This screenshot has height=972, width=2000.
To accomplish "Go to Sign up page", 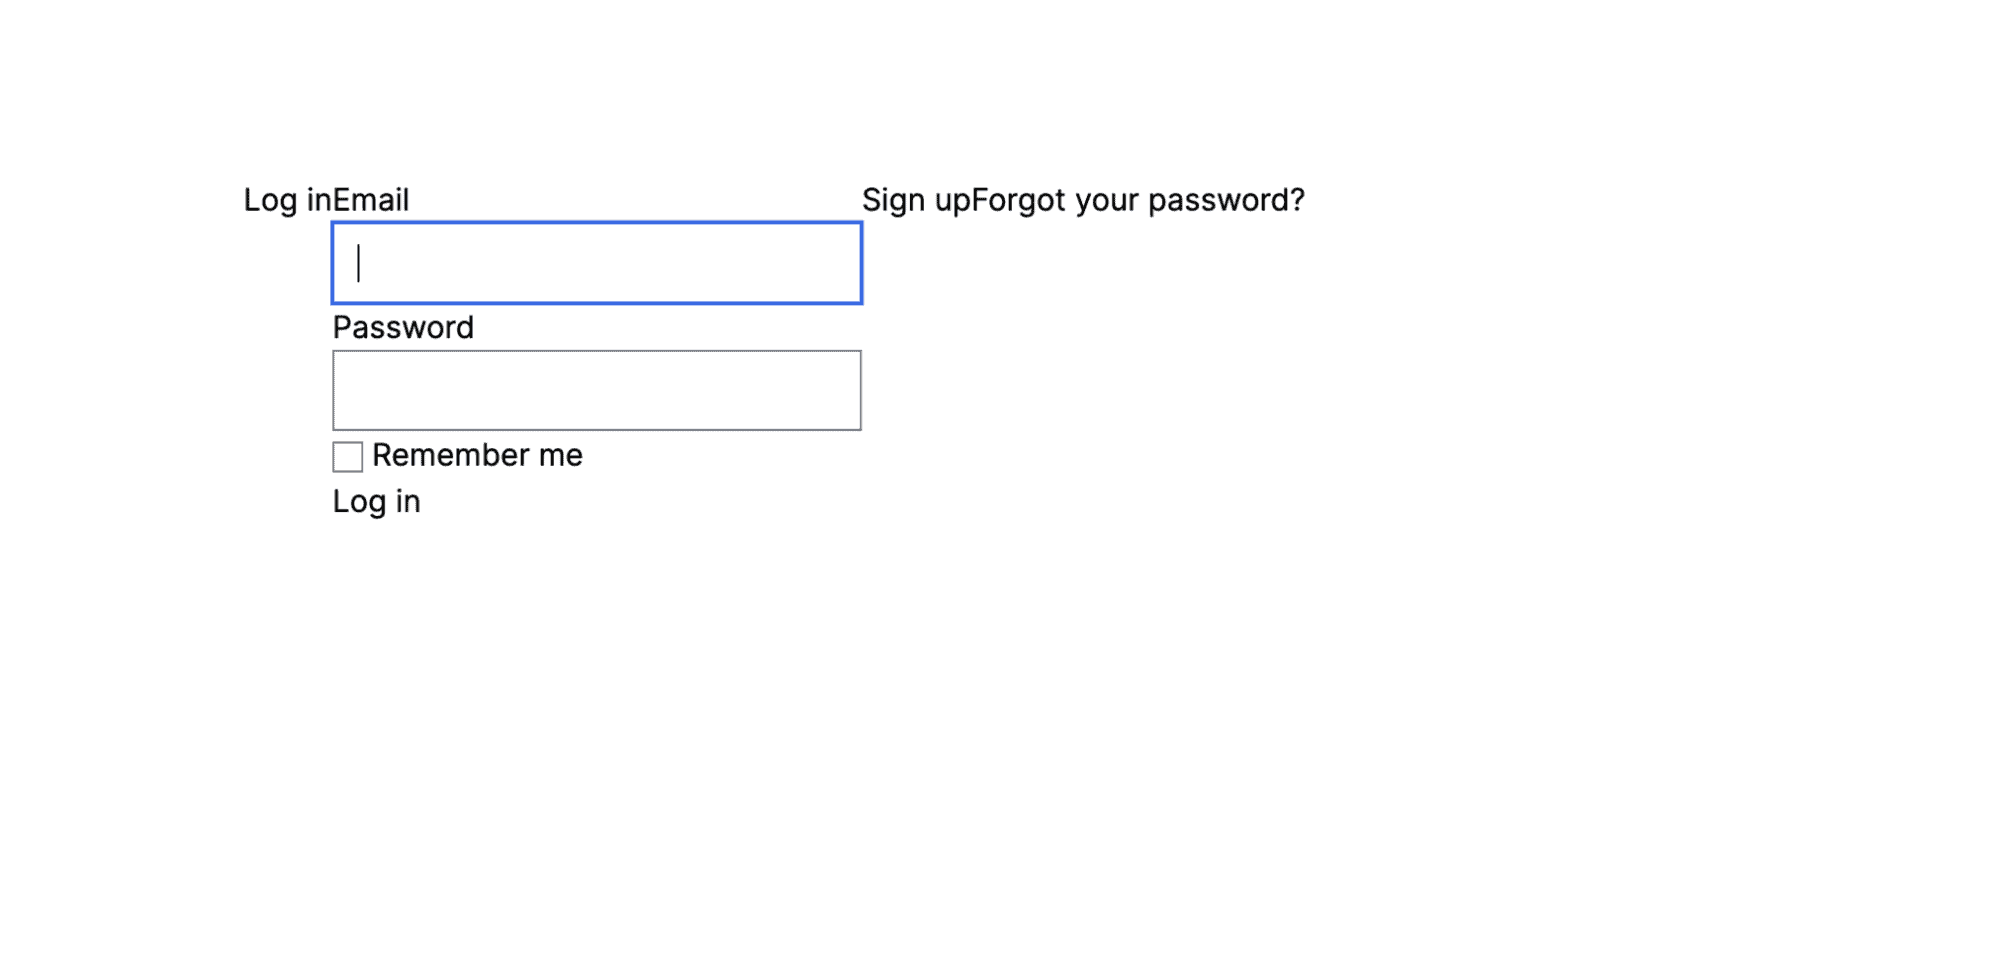I will point(916,200).
